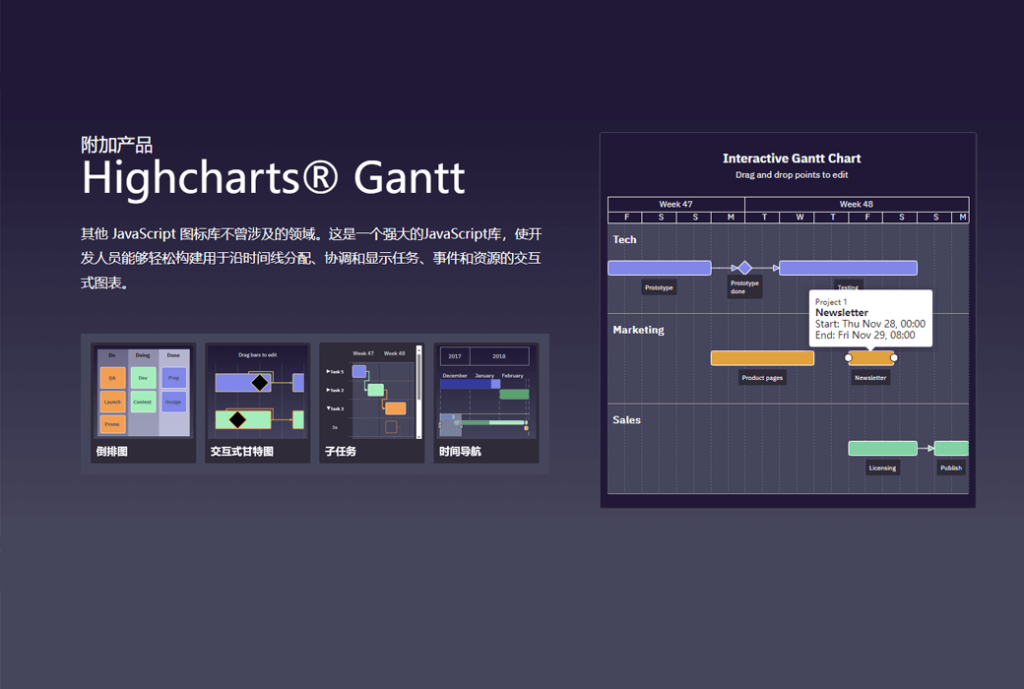
Task: Click the Prototype done data label
Action: click(x=744, y=287)
